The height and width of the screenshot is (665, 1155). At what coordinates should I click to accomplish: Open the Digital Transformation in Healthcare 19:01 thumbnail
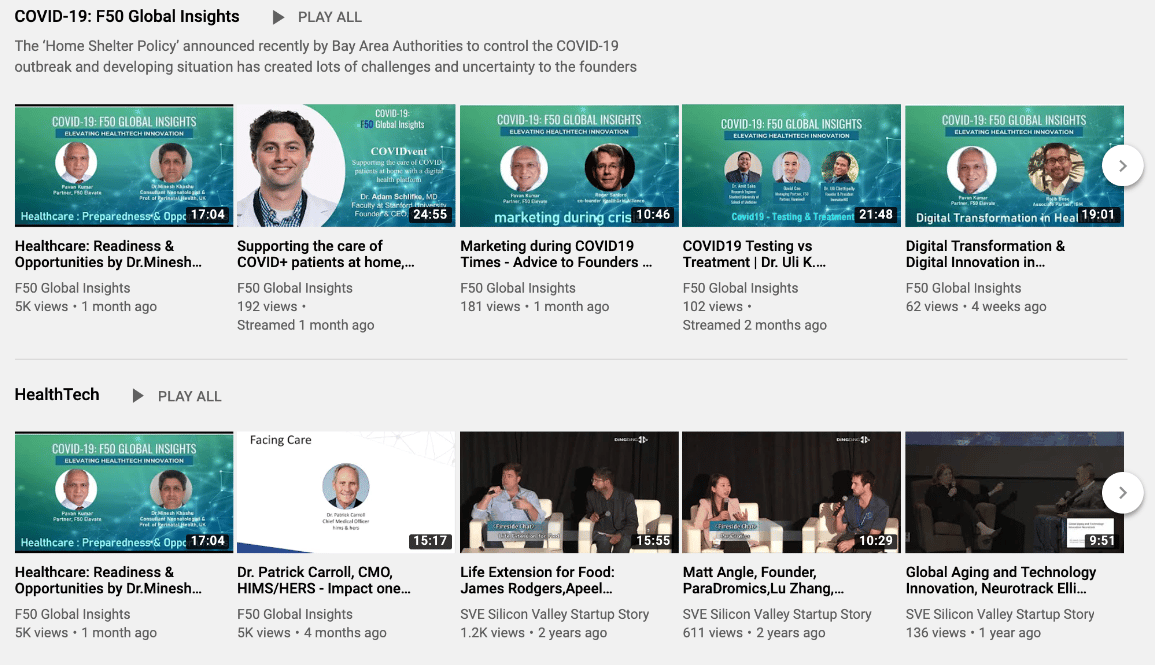tap(1014, 166)
